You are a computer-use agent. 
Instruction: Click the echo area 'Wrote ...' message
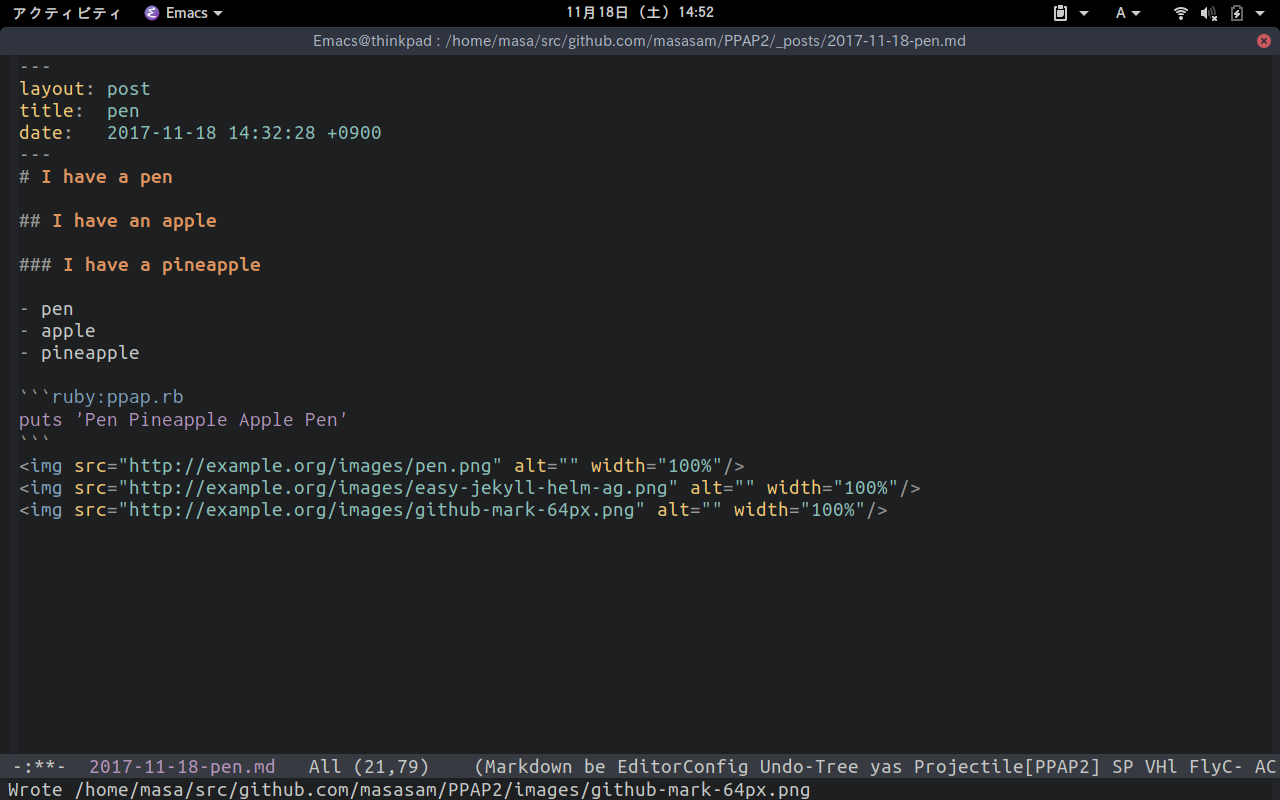[x=409, y=790]
